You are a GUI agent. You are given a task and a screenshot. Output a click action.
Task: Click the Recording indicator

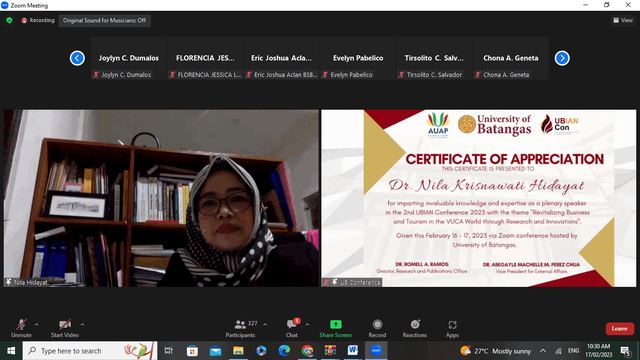point(38,20)
